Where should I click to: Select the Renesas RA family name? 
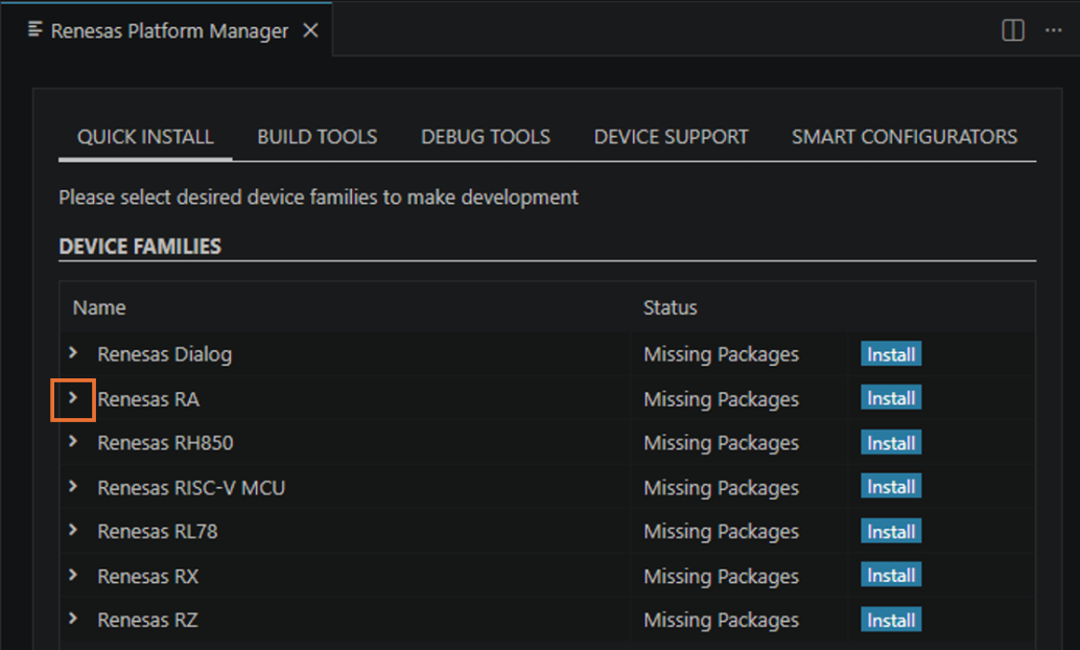point(148,399)
